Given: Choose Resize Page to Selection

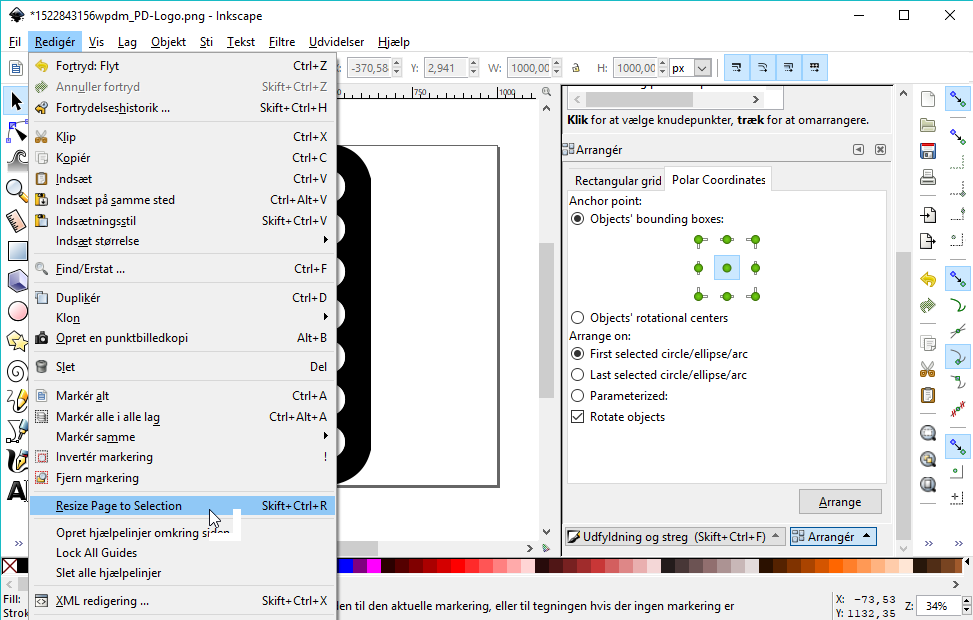Looking at the screenshot, I should coord(182,506).
